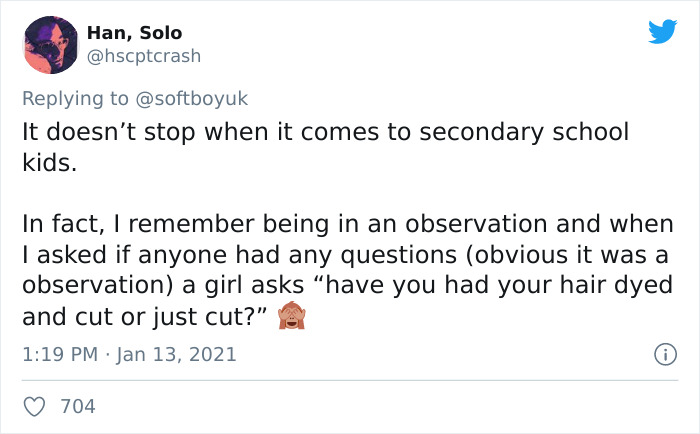Screen dimensions: 700x434
Task: Click the Jan 13, 2021 date
Action: coord(176,355)
